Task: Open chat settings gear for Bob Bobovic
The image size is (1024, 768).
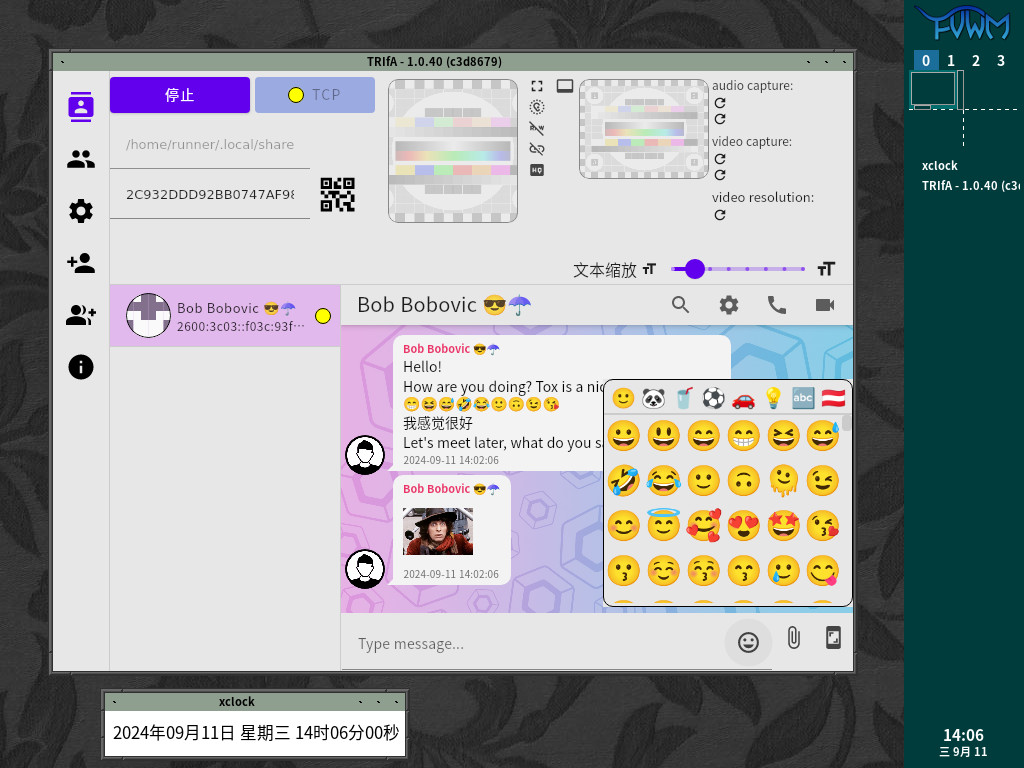Action: (x=729, y=305)
